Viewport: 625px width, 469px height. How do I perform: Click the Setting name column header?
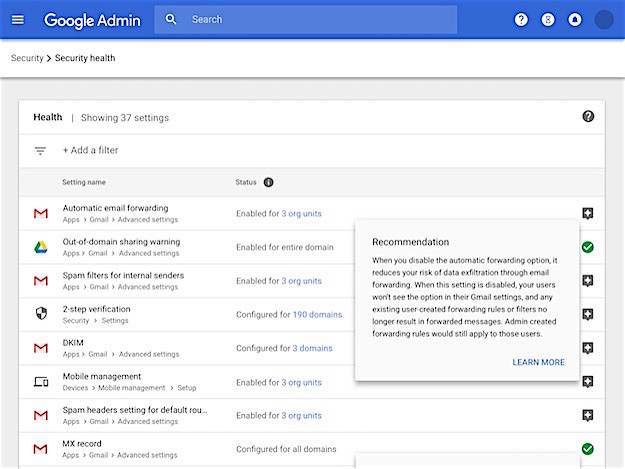pyautogui.click(x=84, y=182)
